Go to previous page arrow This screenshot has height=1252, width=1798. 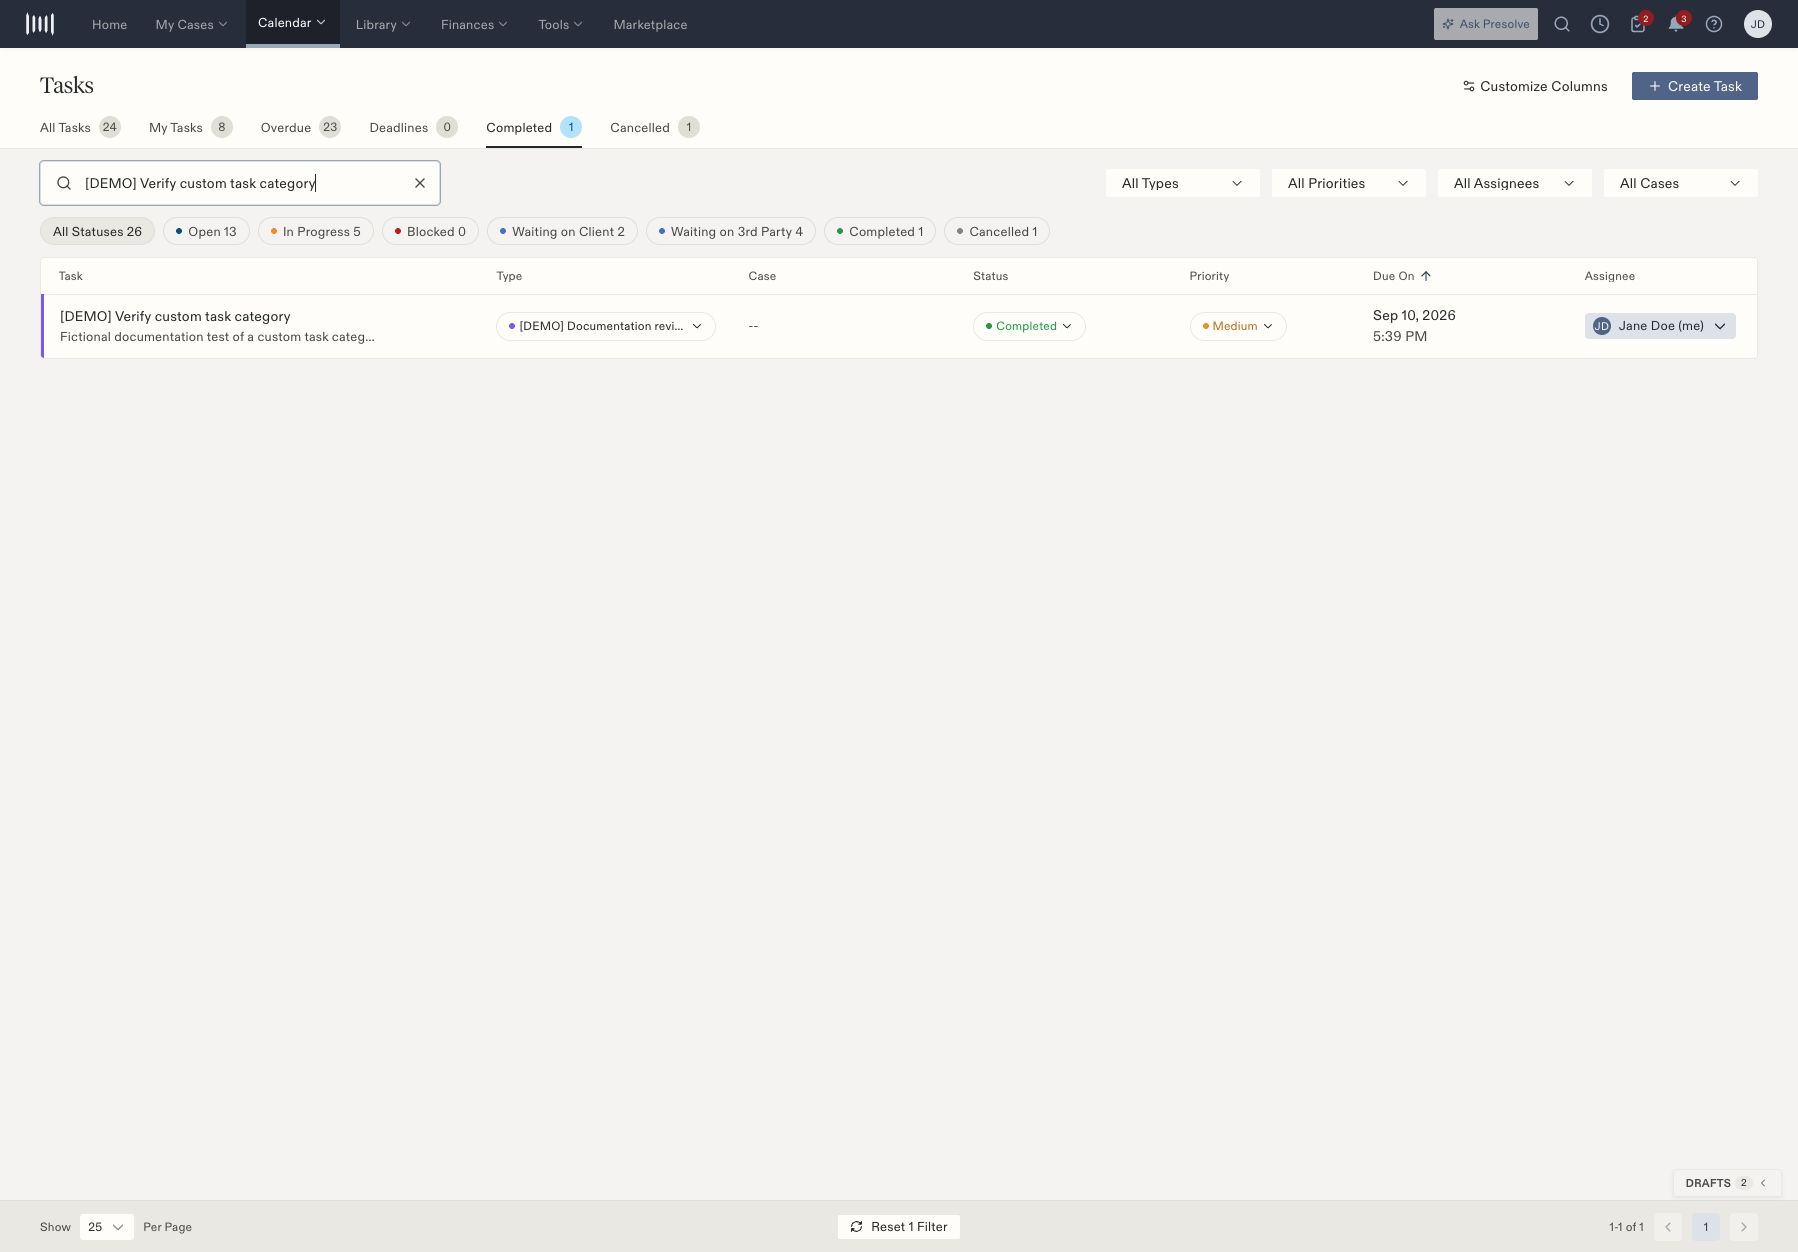coord(1668,1227)
